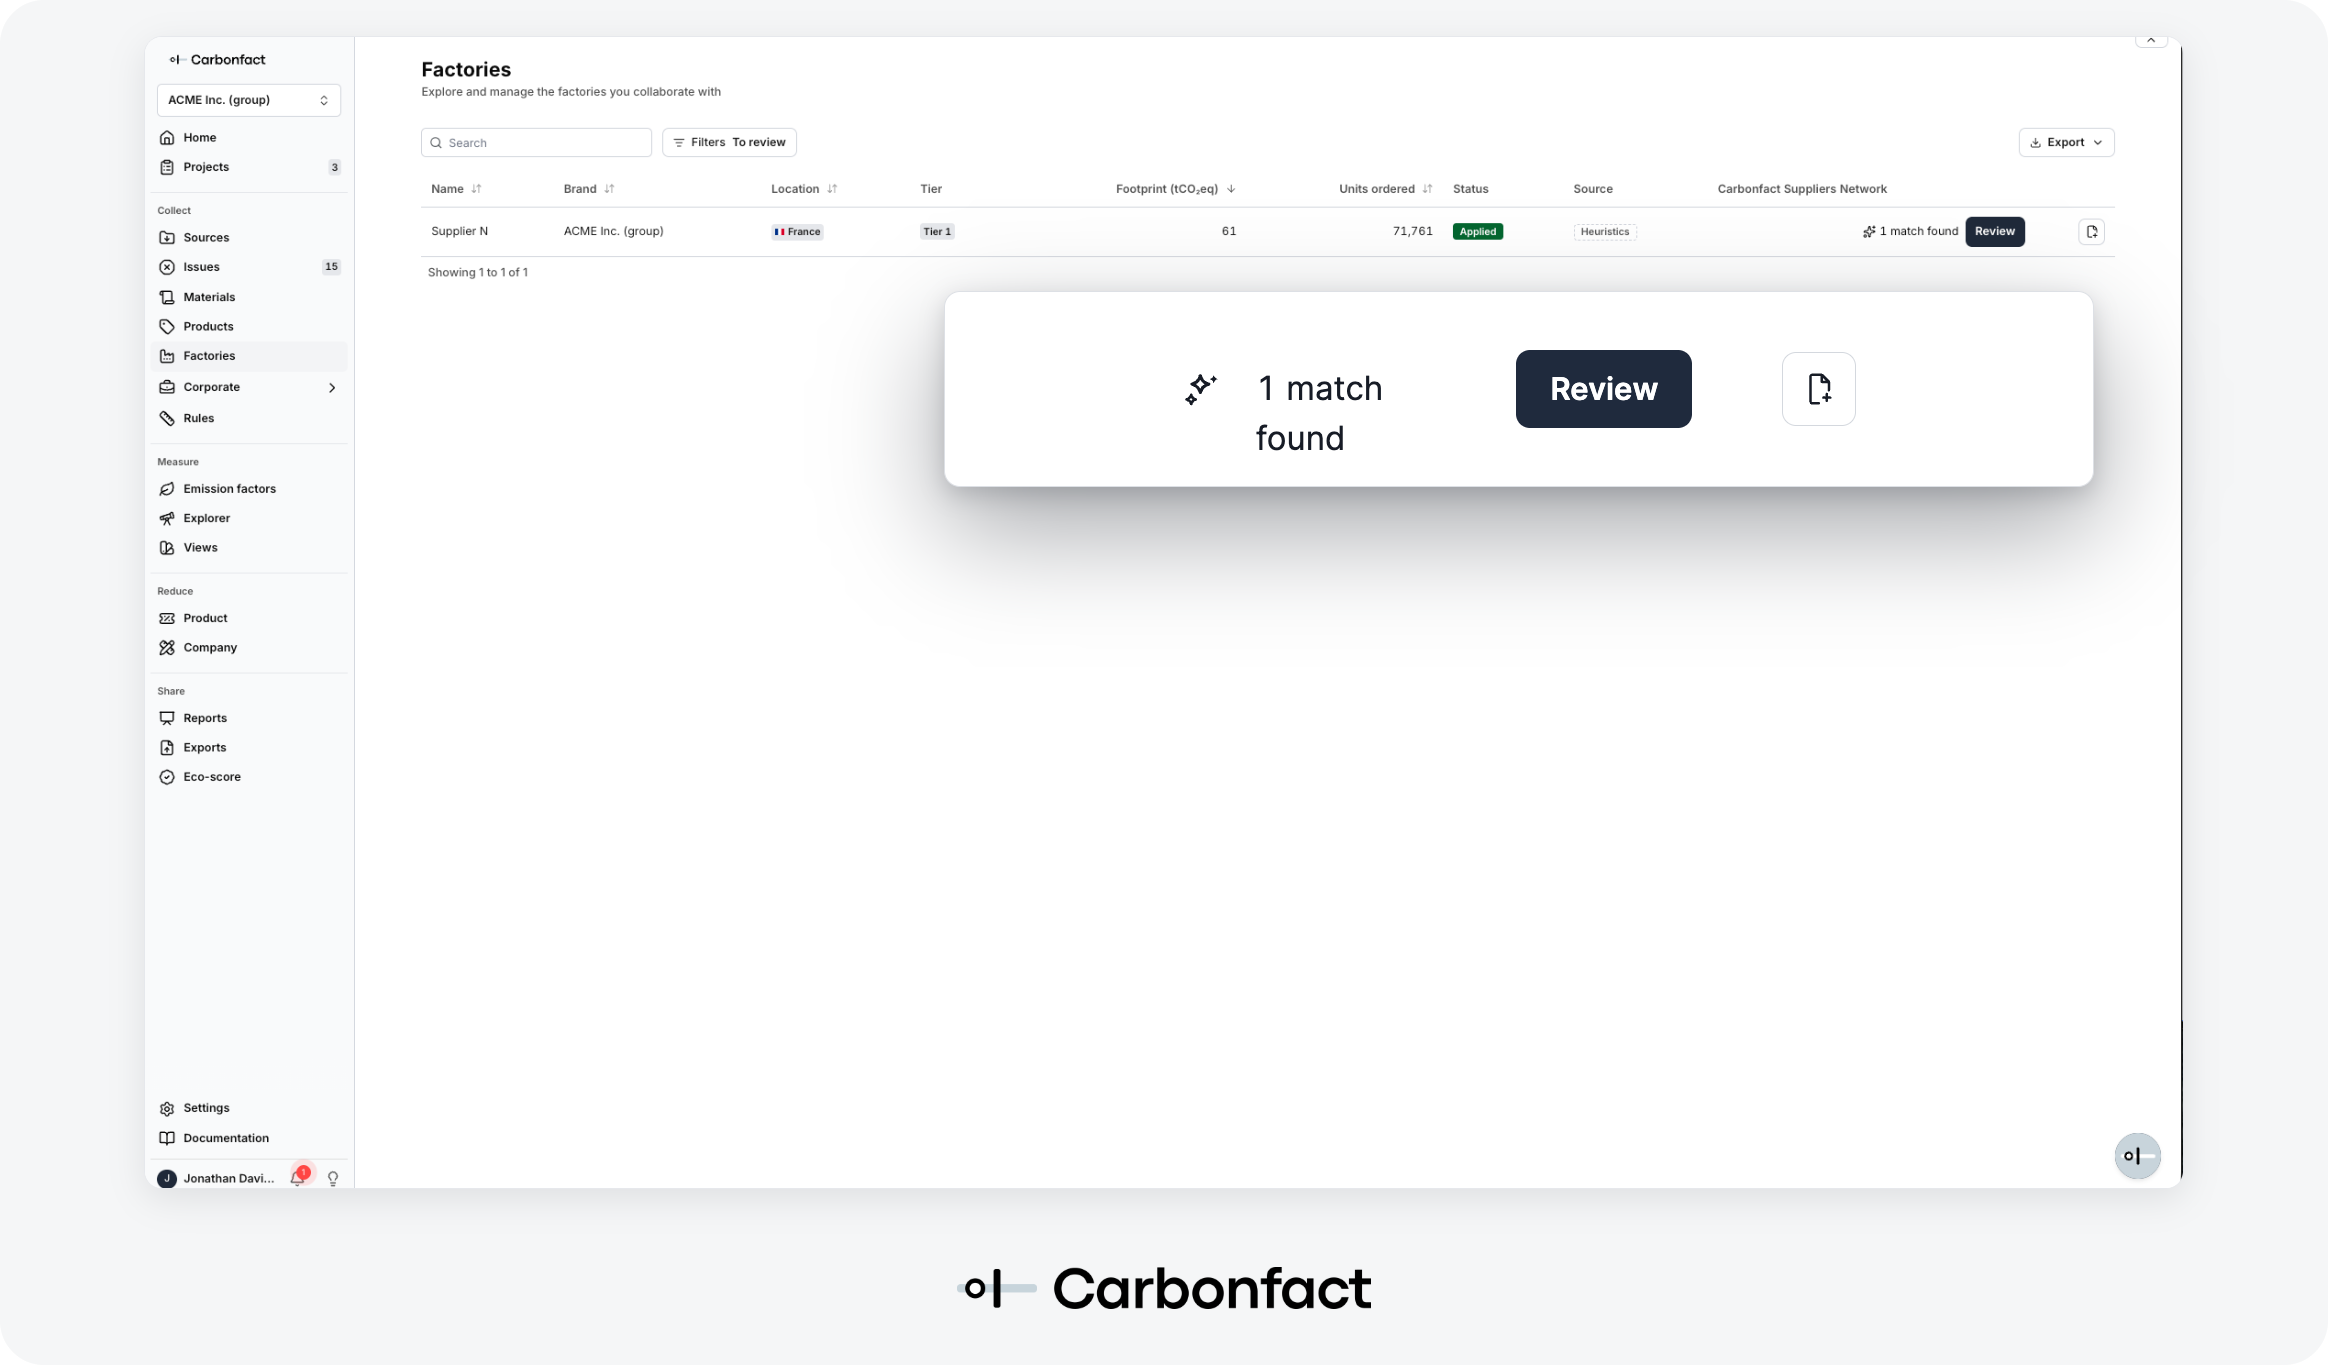Open Product under Reduce section
This screenshot has height=1365, width=2328.
[x=249, y=618]
